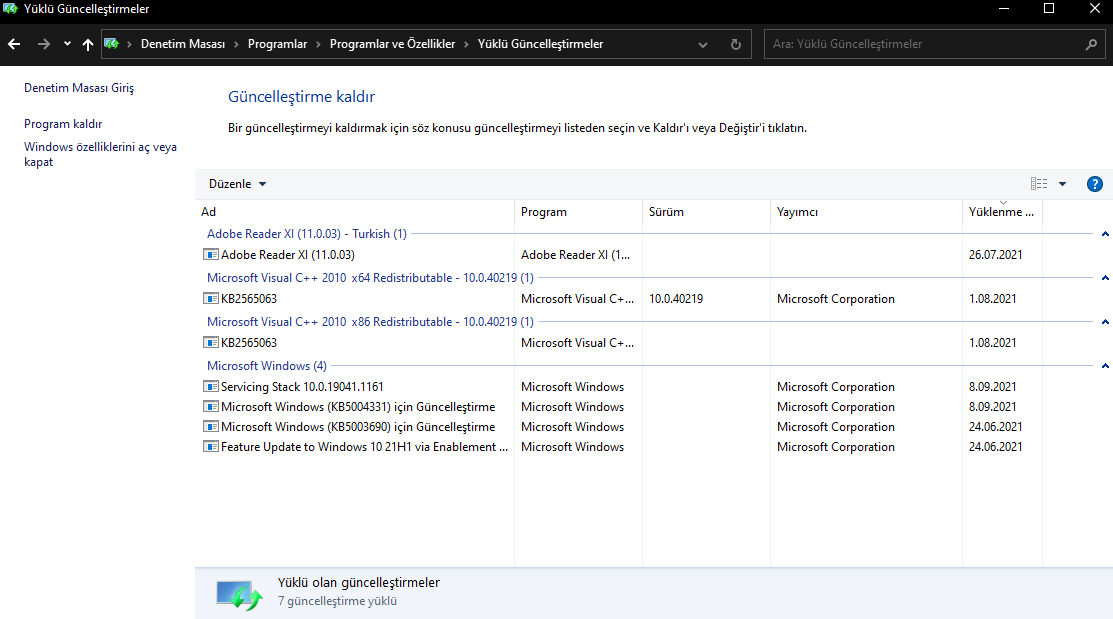Collapse the Microsoft Windows group
The image size is (1113, 619).
click(1105, 366)
